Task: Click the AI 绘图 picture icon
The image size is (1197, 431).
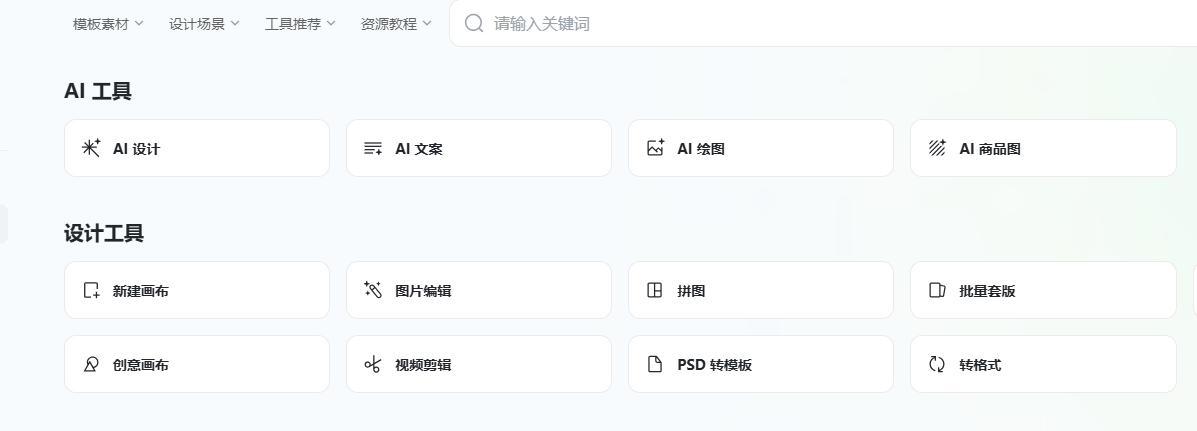Action: click(655, 148)
